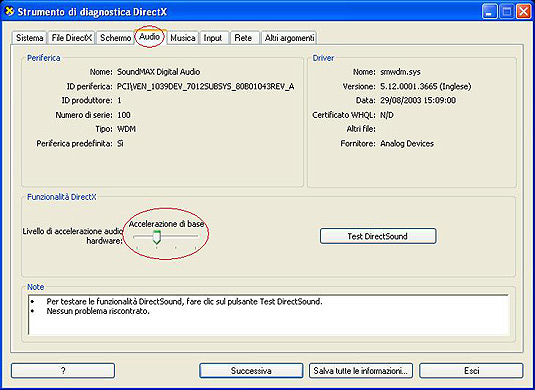Screen dimensions: 535x390
Task: Show the Altri argomenti tab
Action: pos(289,38)
